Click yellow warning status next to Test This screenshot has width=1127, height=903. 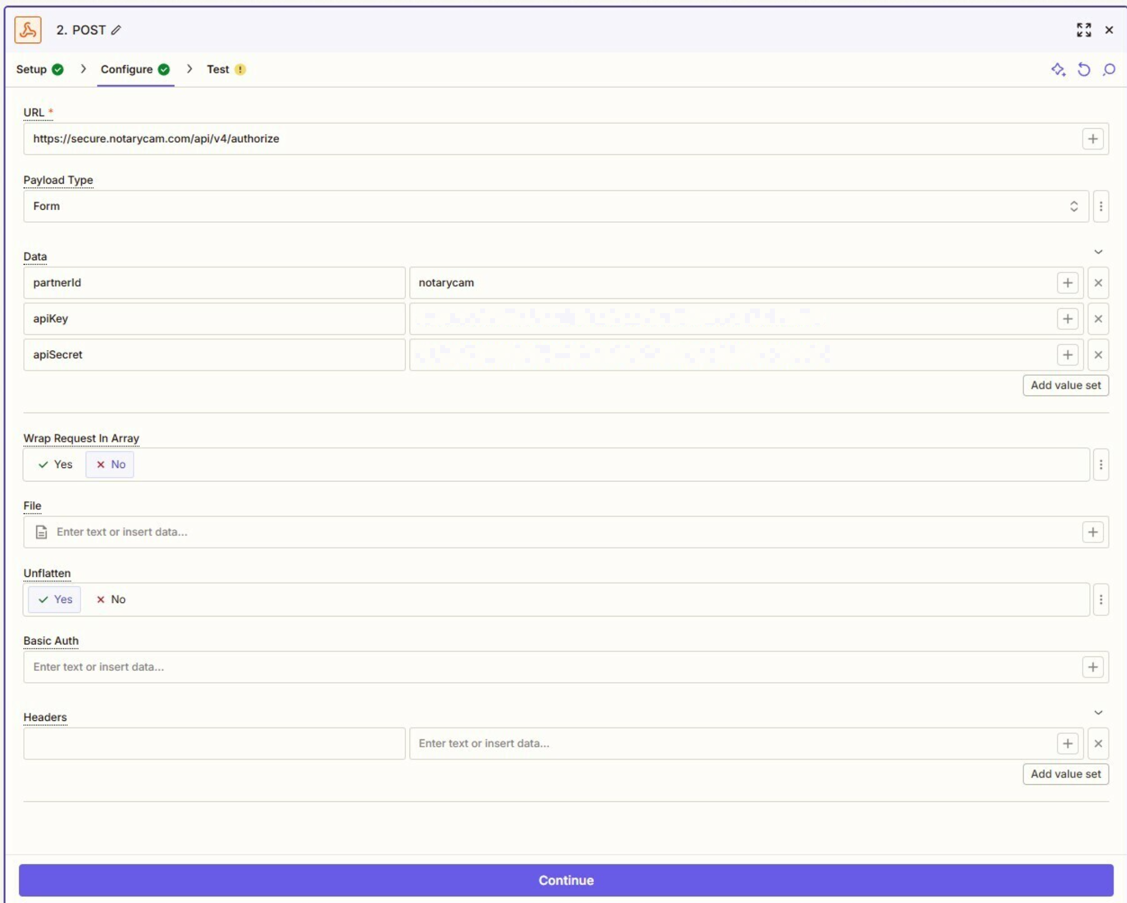point(240,70)
